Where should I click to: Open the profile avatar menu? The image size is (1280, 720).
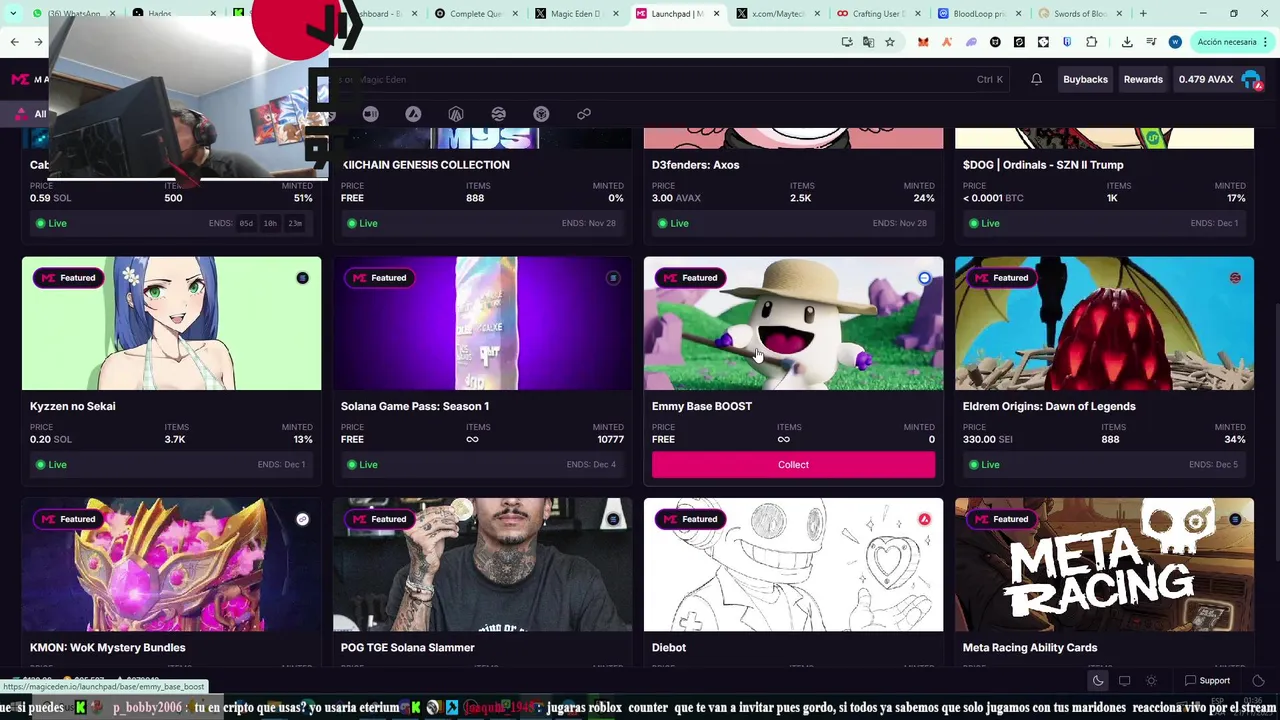tap(1251, 79)
